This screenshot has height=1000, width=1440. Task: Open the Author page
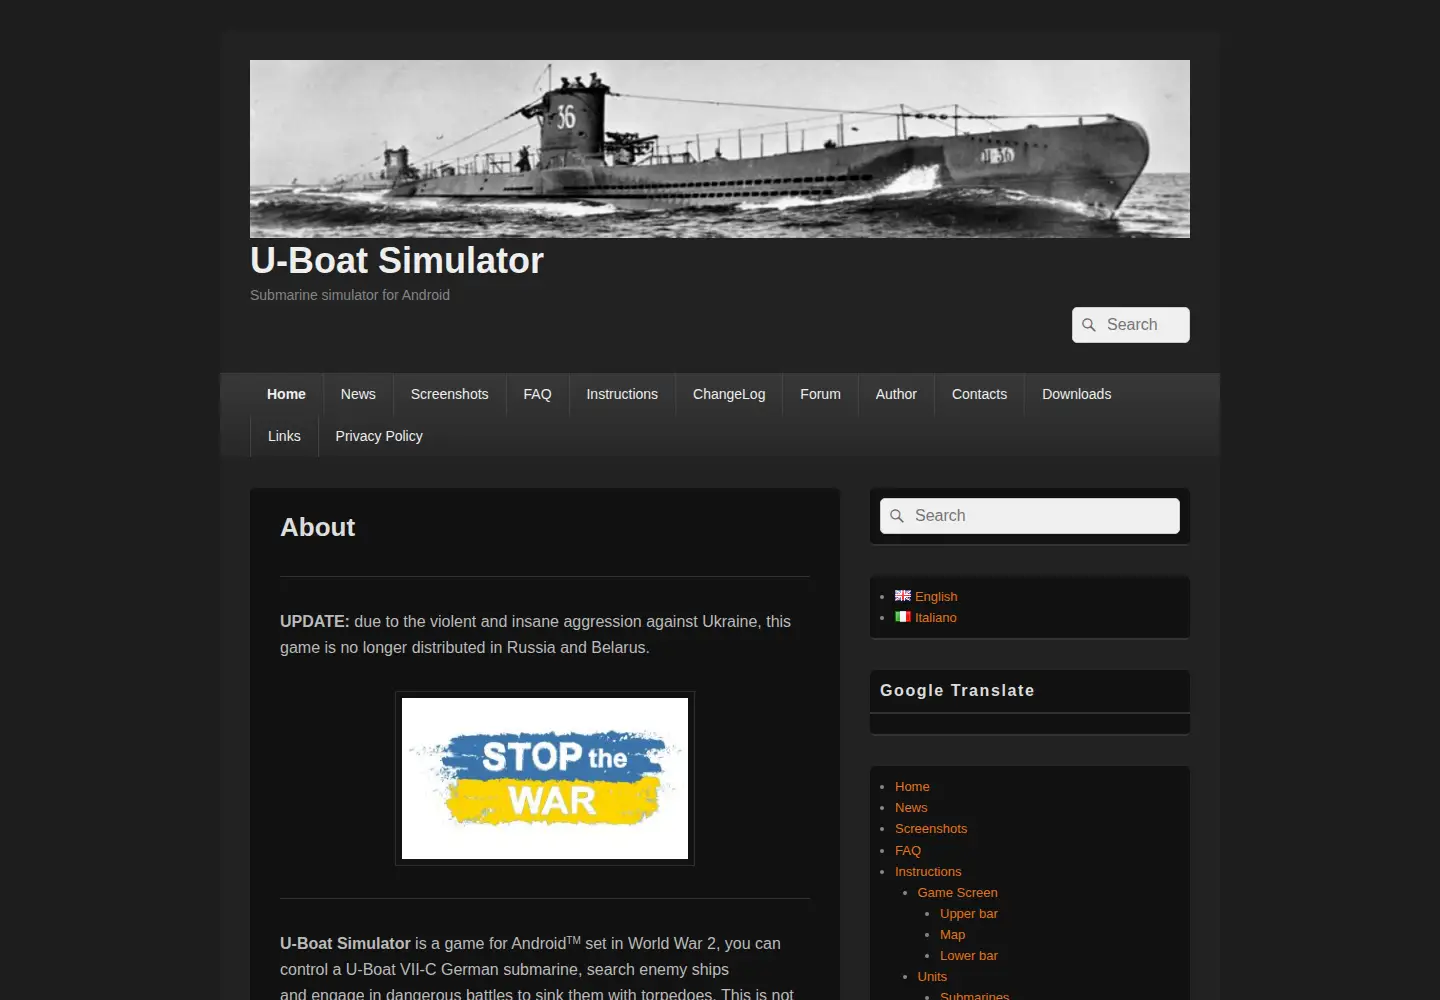point(896,394)
